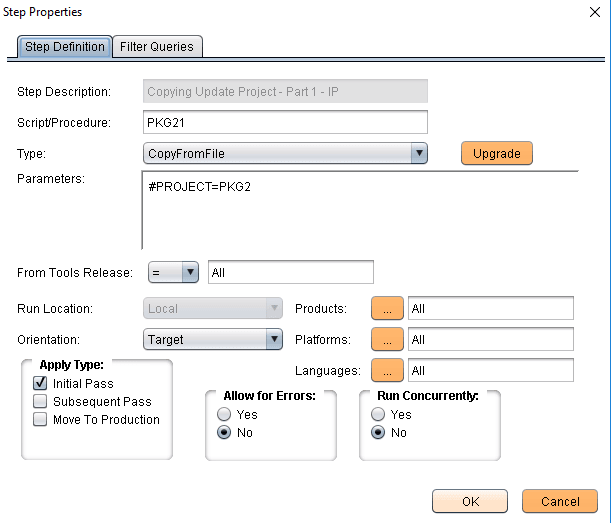The image size is (611, 523).
Task: Click the Cancel button
Action: click(x=560, y=501)
